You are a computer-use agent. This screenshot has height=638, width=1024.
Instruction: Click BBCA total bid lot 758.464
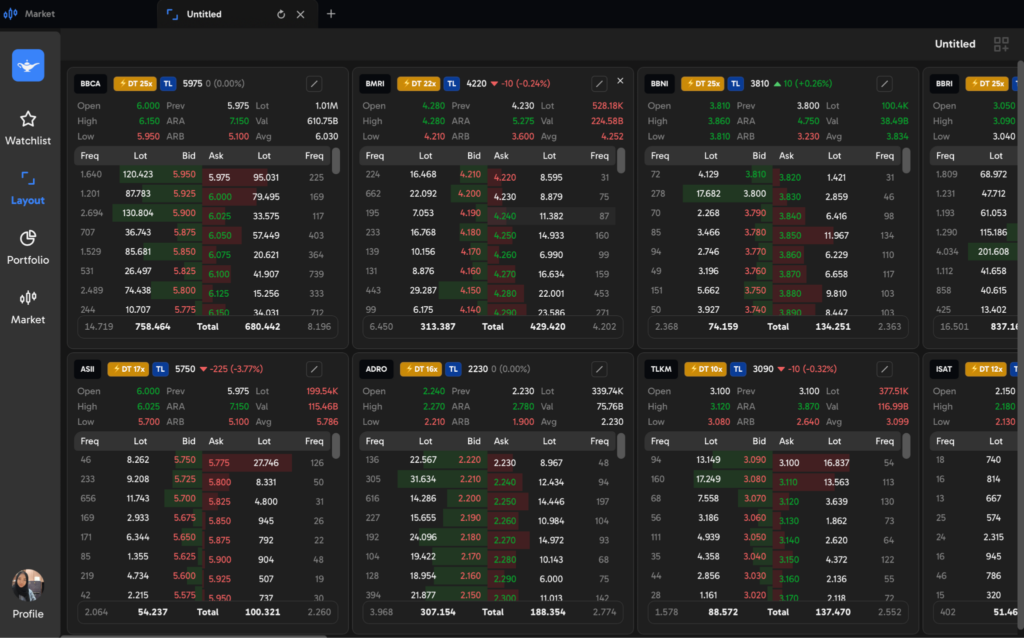point(153,327)
